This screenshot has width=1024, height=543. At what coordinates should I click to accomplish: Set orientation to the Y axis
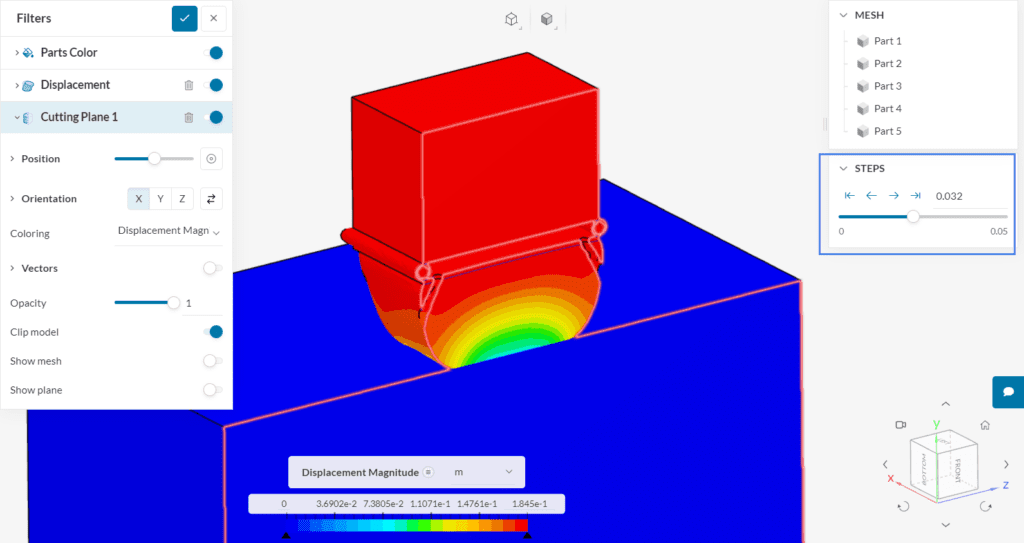point(160,199)
